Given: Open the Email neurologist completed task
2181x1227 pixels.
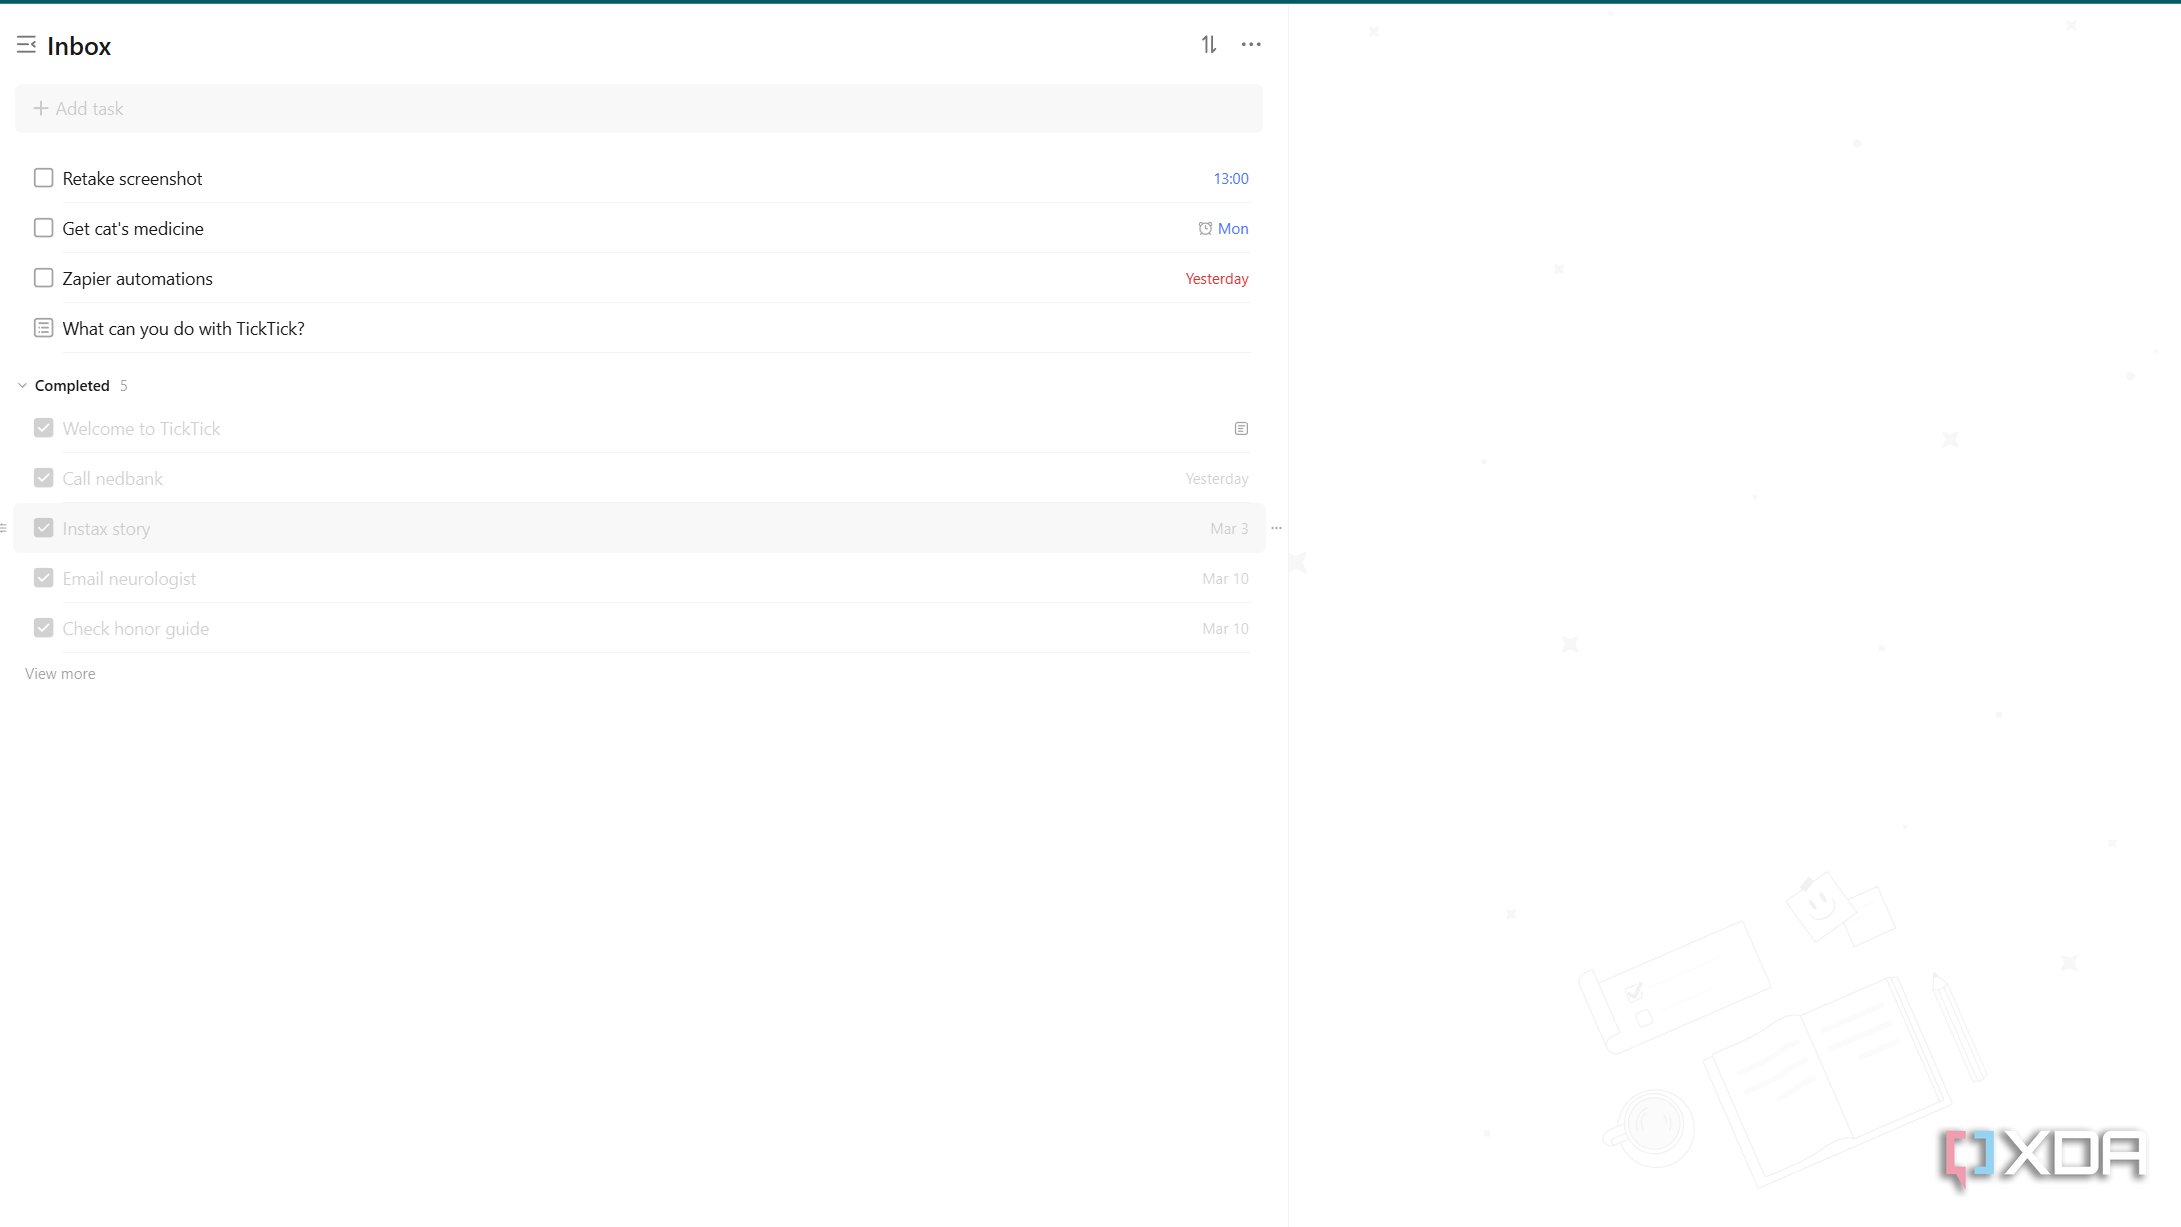Looking at the screenshot, I should (x=129, y=578).
